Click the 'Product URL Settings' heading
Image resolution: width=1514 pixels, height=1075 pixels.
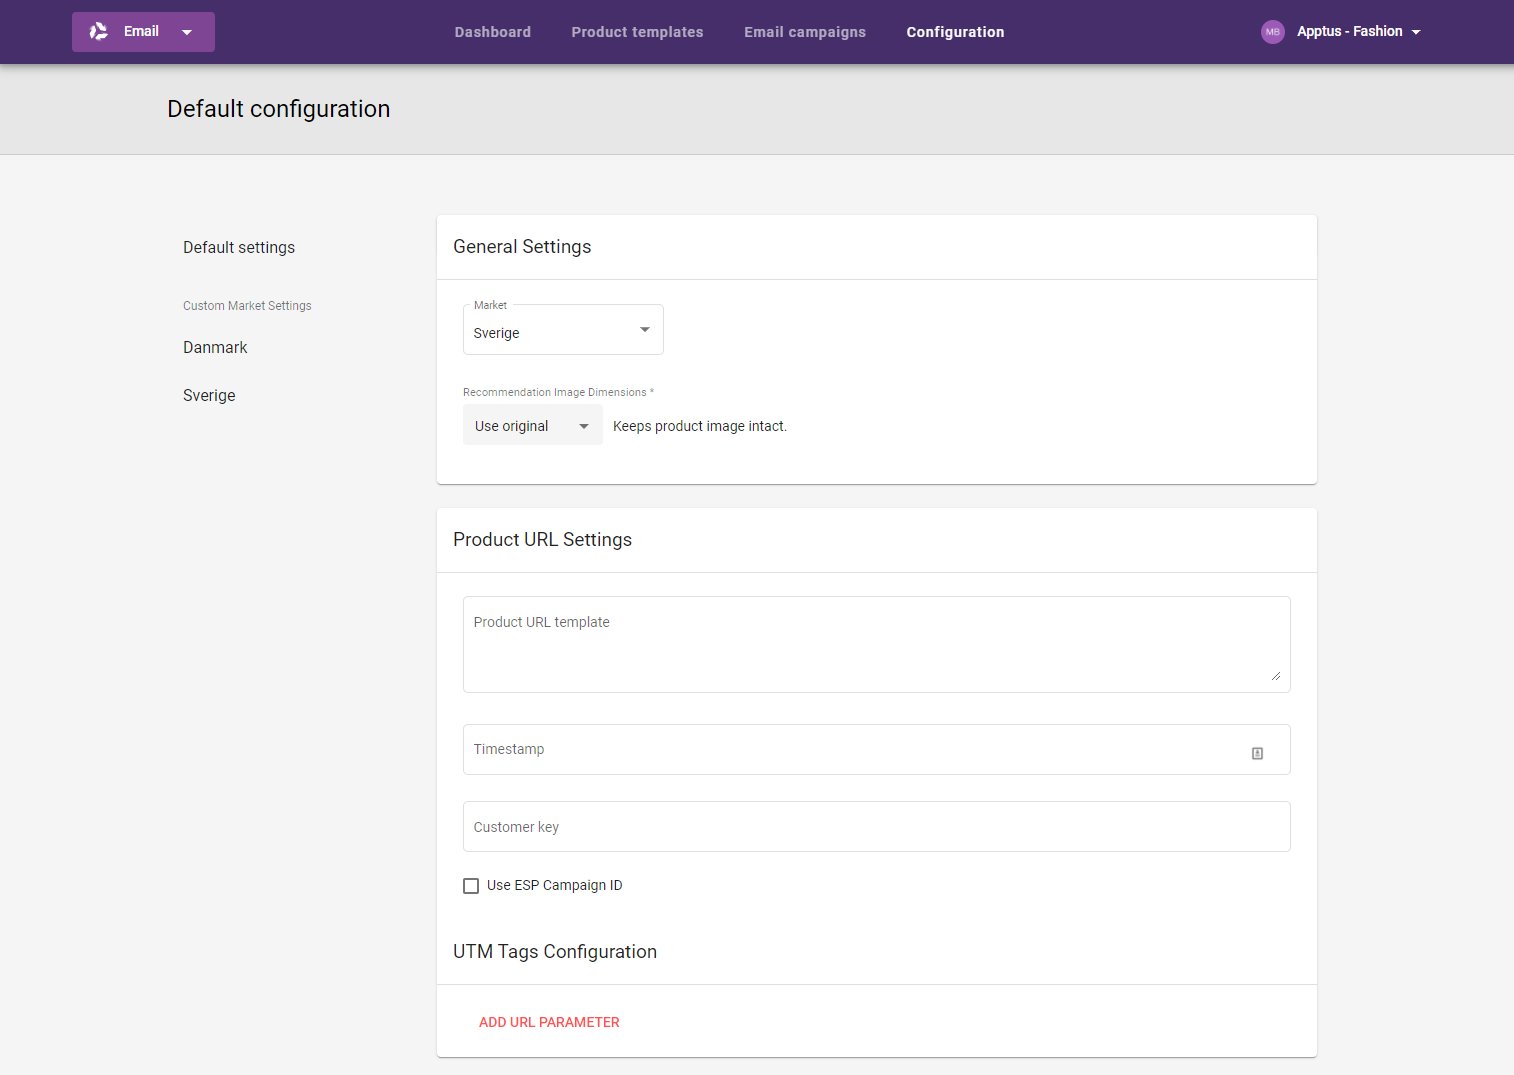[542, 540]
